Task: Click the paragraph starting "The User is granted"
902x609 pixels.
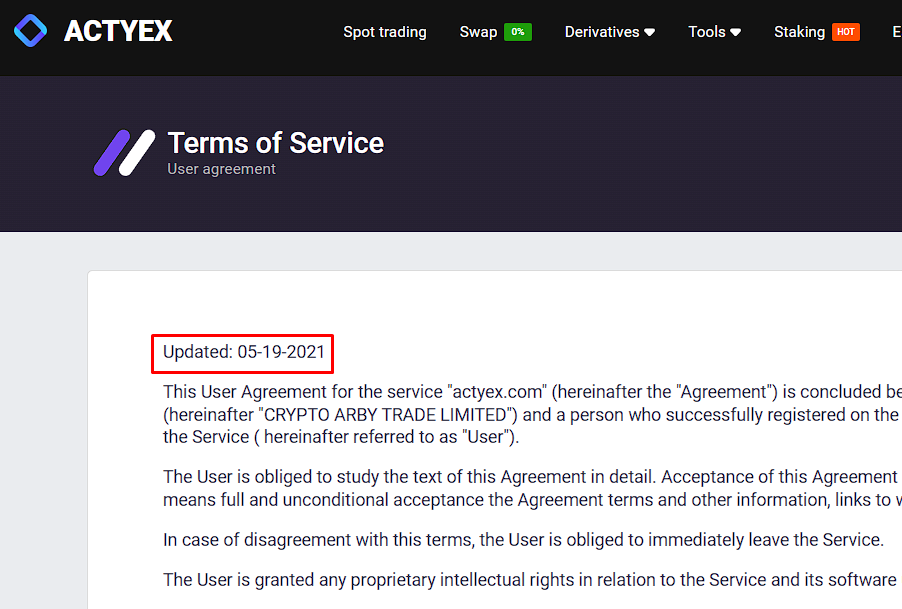Action: tap(532, 580)
